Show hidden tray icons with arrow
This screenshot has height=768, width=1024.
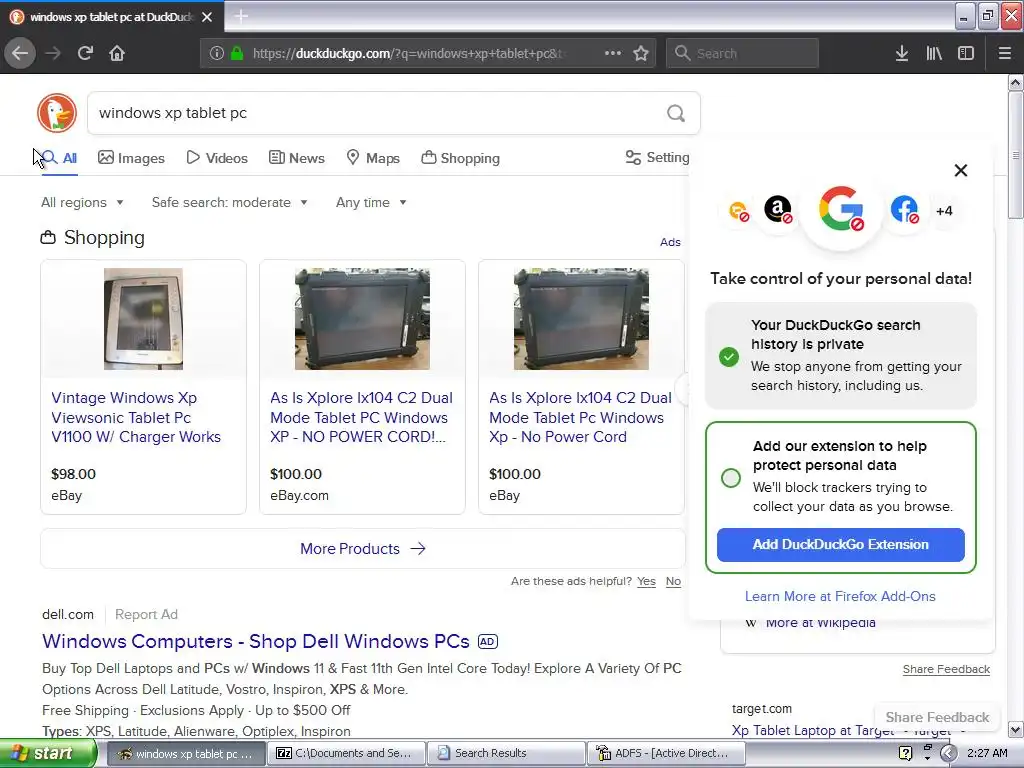(948, 754)
